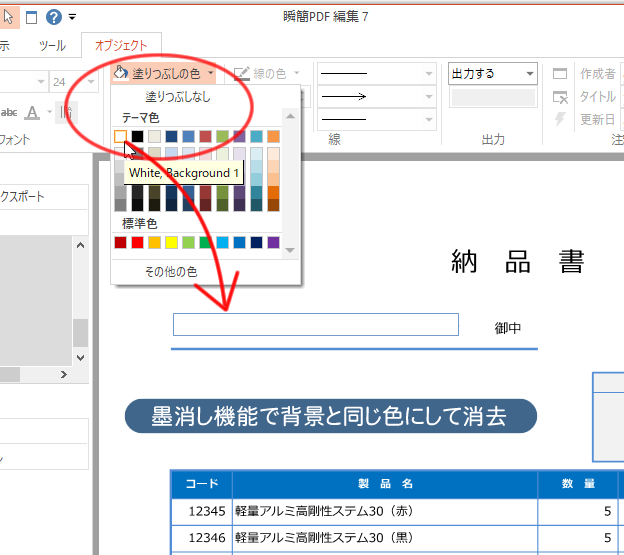Click the 納 品 書 document title
Screen dimensions: 624x555
518,261
